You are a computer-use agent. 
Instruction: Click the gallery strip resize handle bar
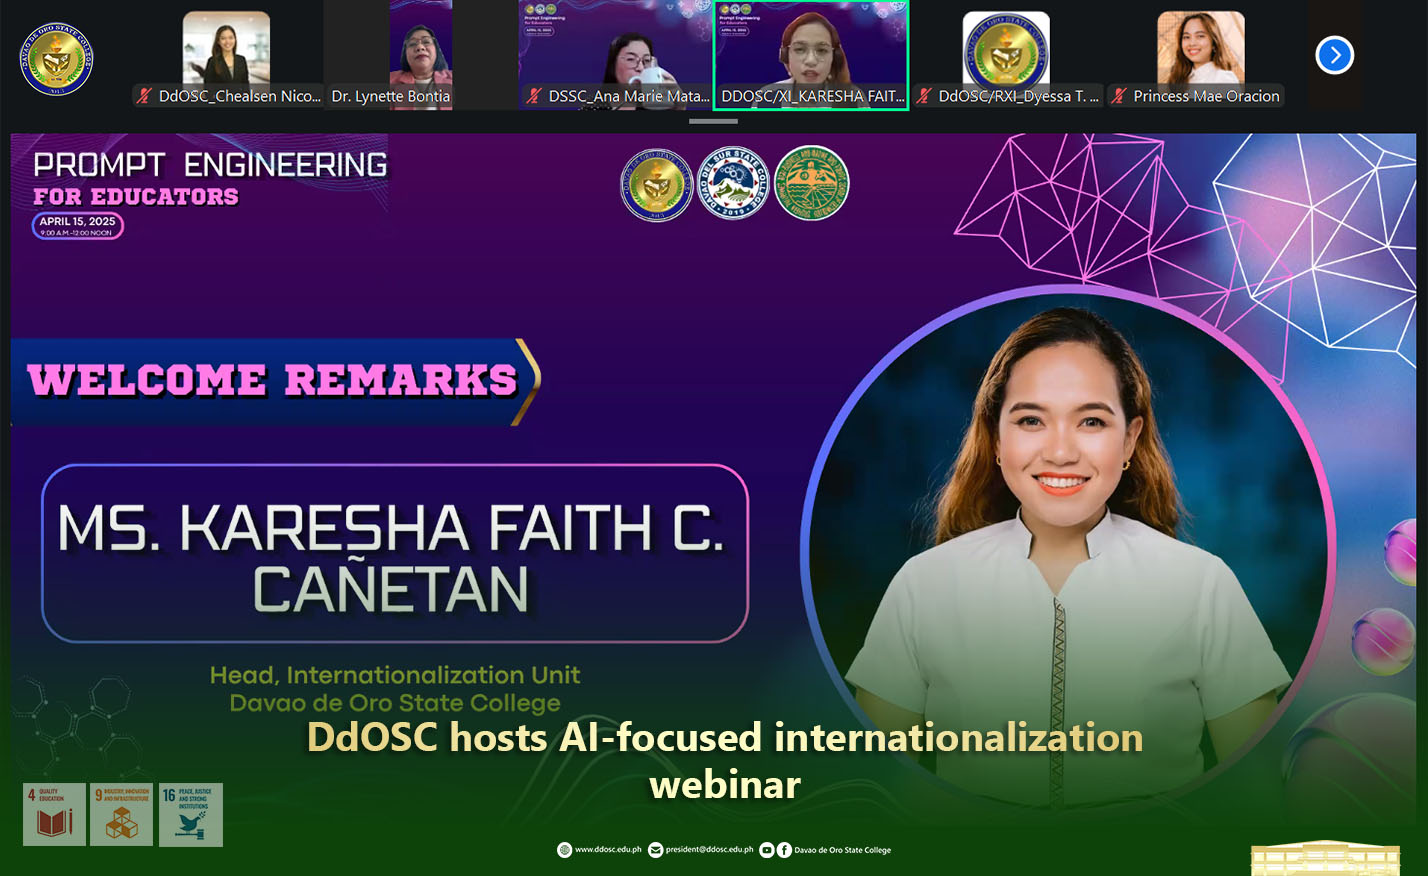[x=713, y=121]
